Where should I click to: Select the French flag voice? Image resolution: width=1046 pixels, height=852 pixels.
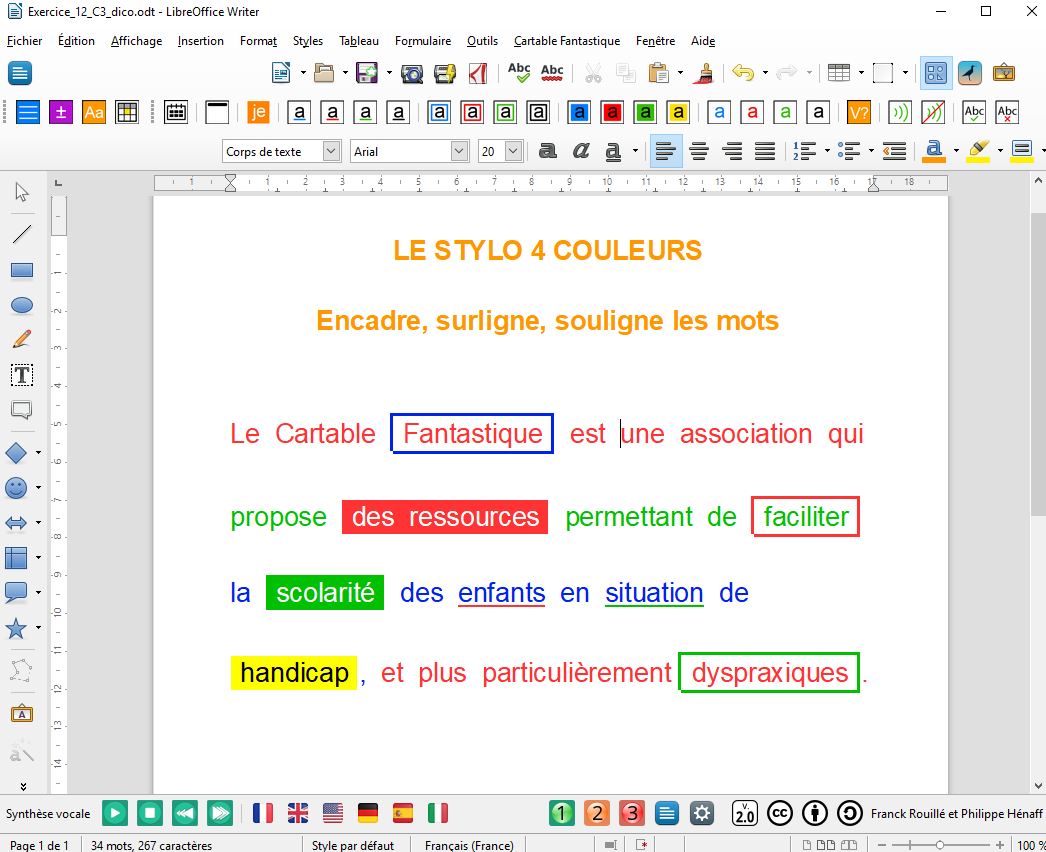coord(263,813)
